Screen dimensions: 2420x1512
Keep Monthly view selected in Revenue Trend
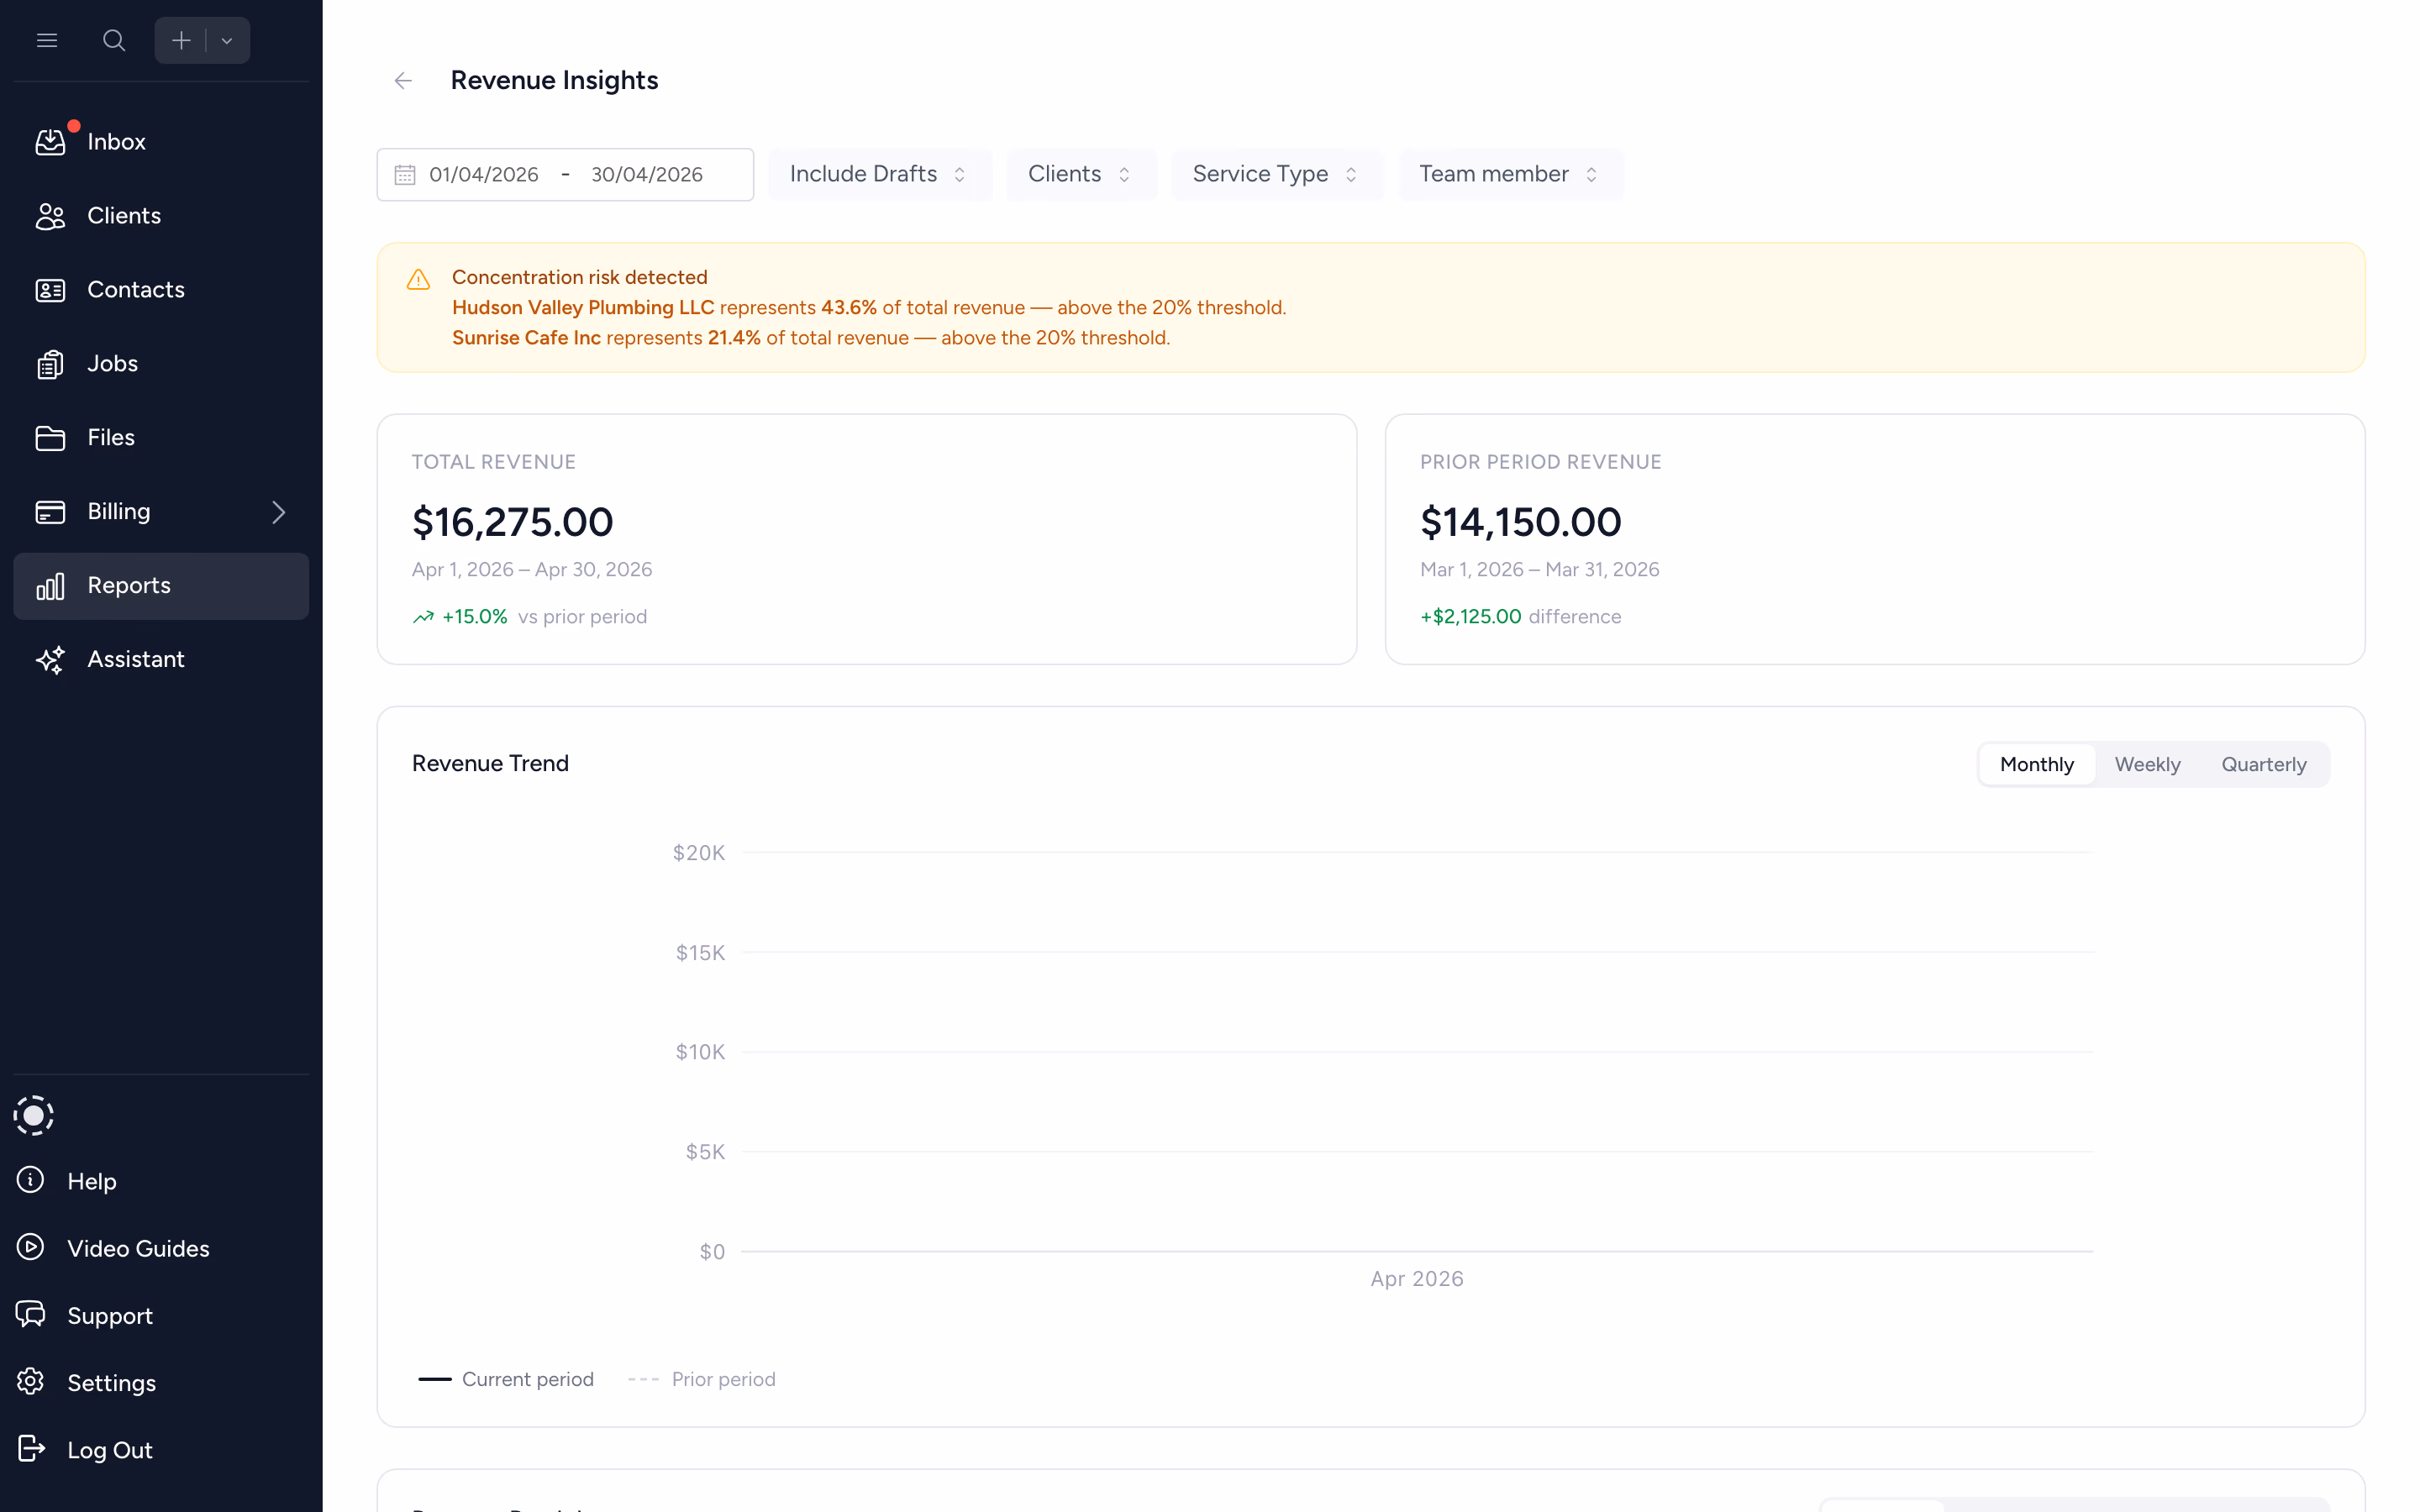coord(2036,763)
